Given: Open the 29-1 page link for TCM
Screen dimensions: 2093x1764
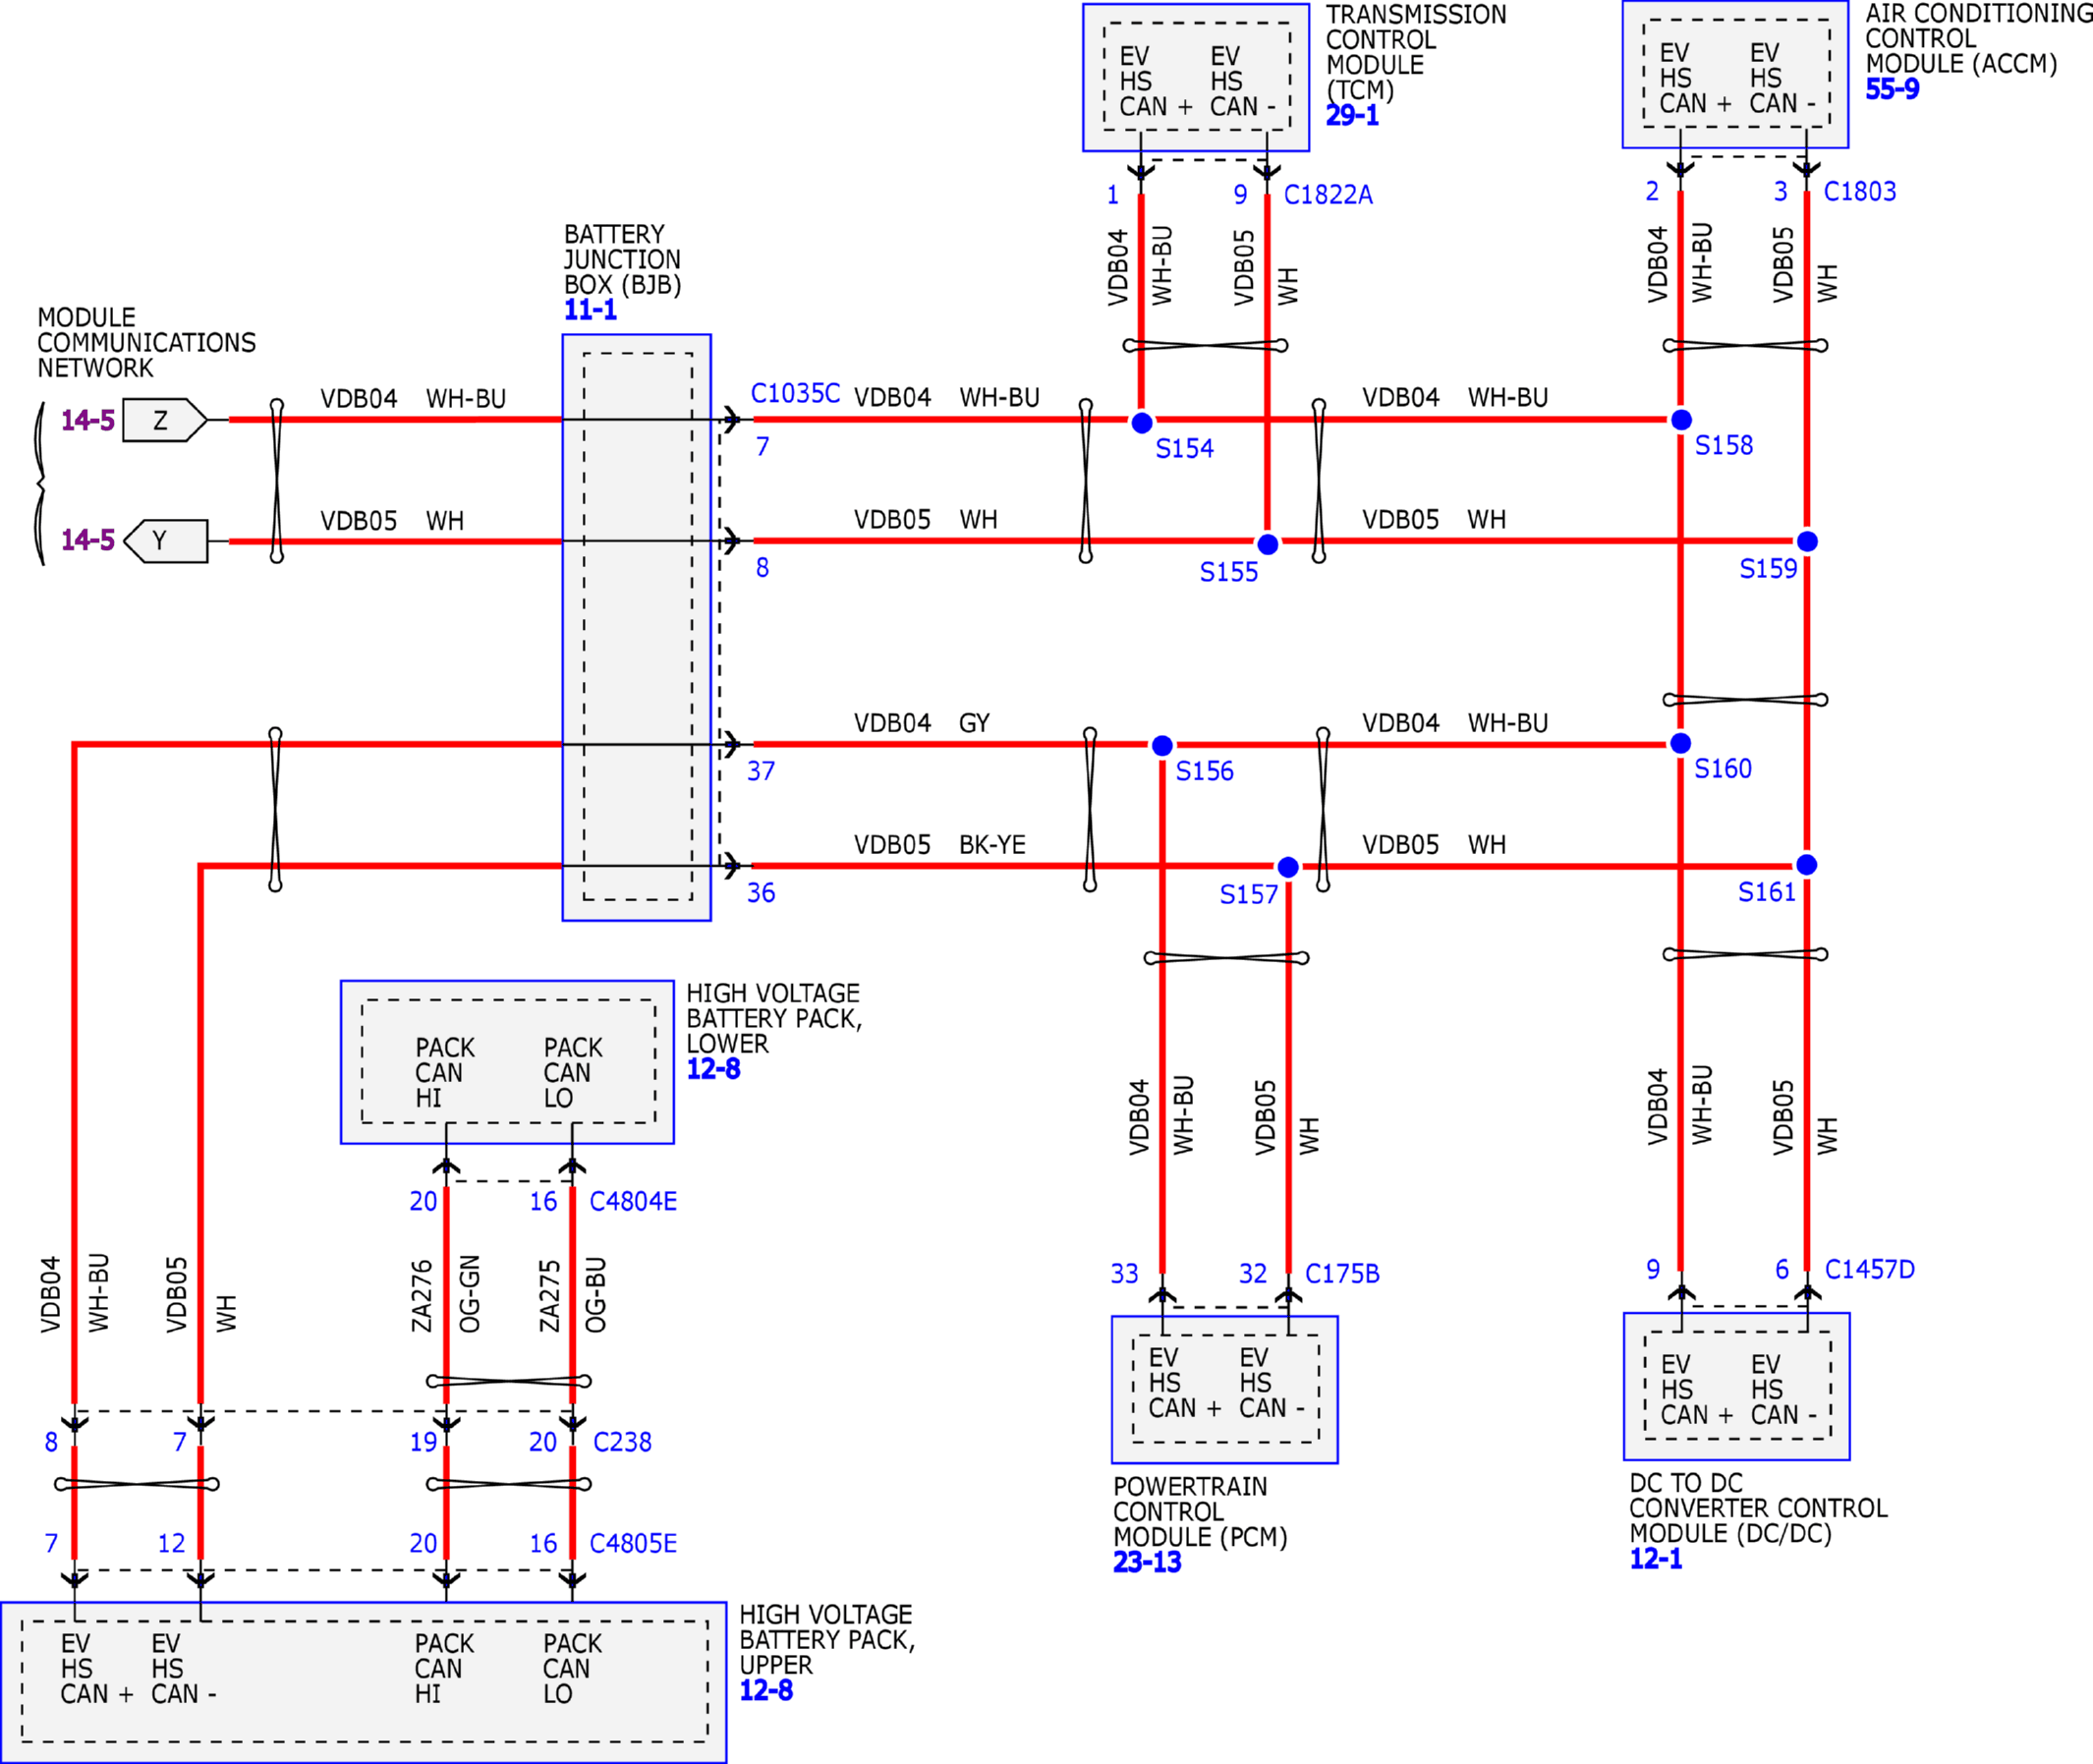Looking at the screenshot, I should (1352, 115).
